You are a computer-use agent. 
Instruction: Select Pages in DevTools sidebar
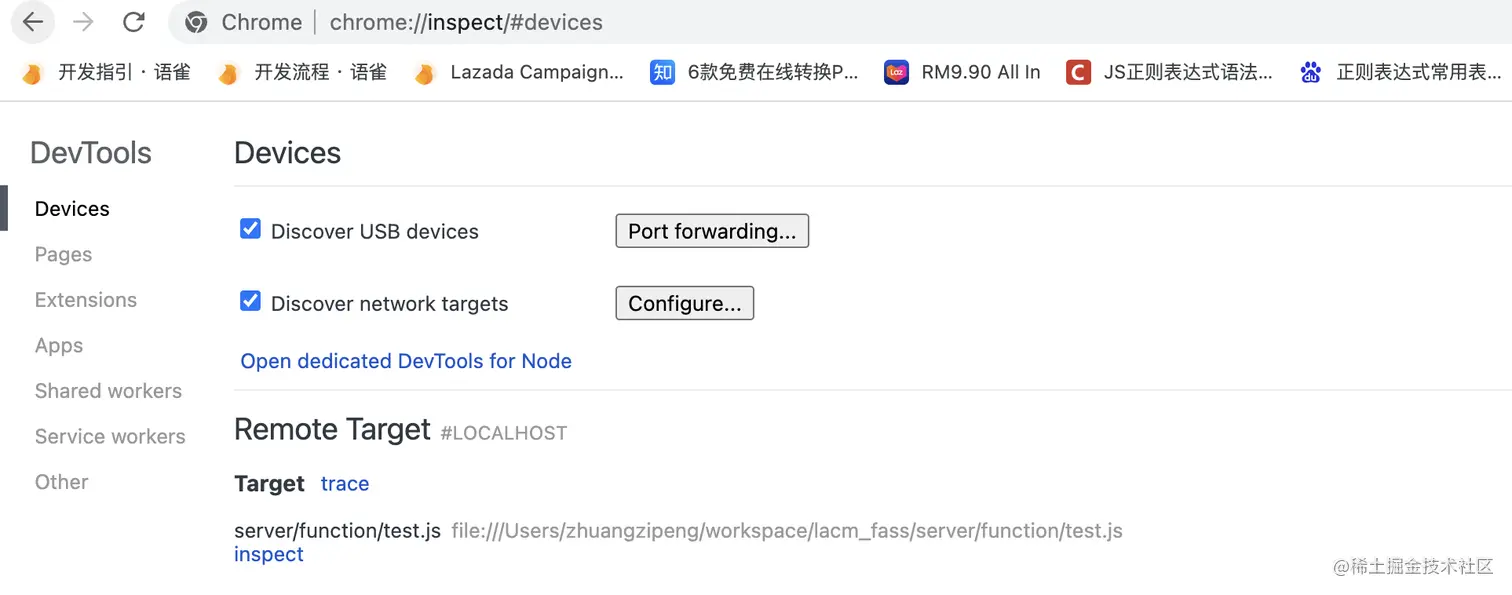pyautogui.click(x=63, y=254)
